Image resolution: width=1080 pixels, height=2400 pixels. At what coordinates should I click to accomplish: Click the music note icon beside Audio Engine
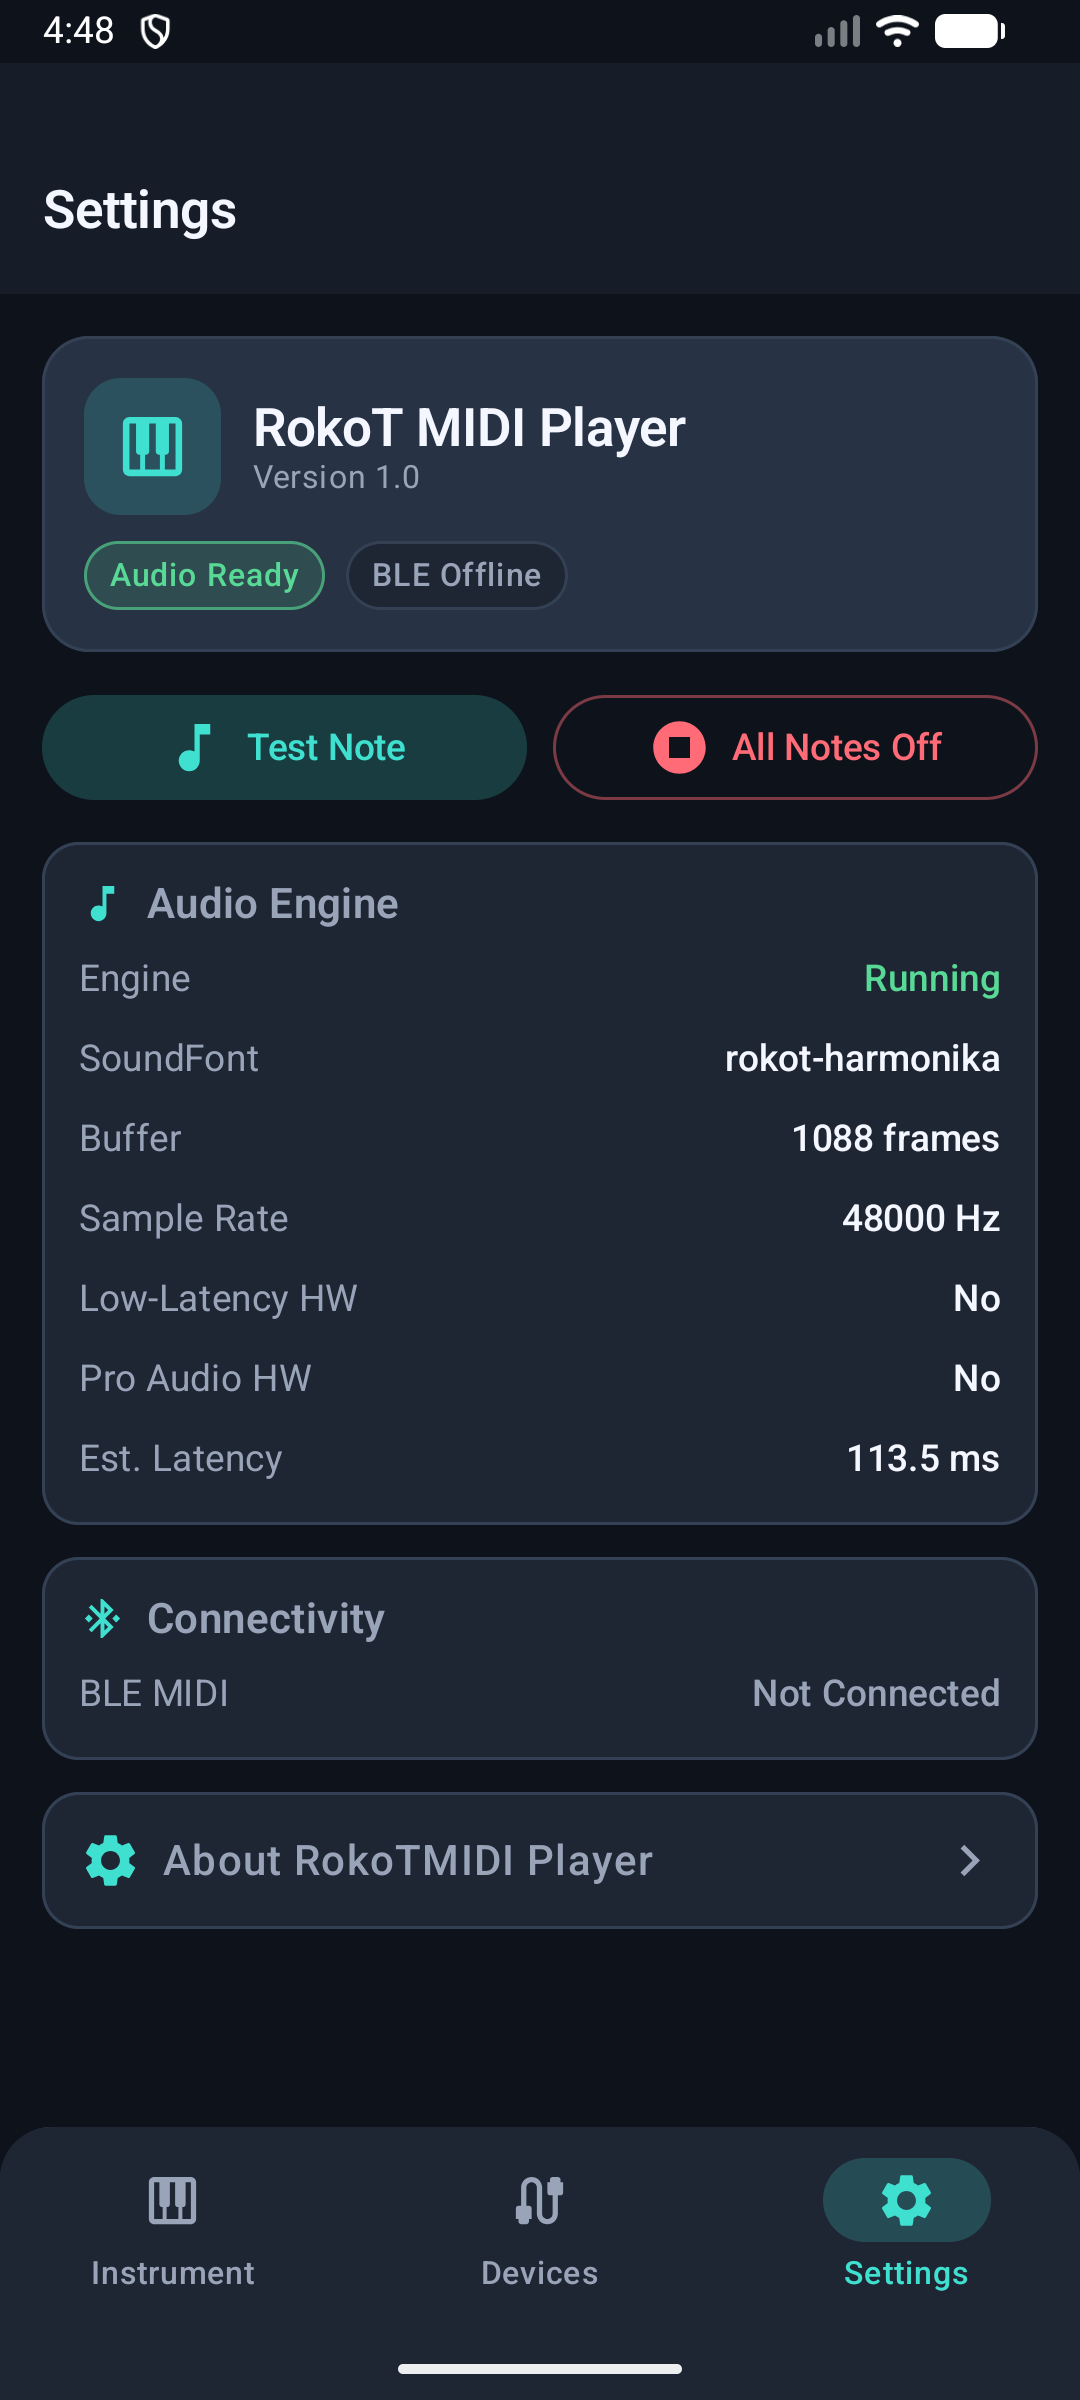point(102,904)
